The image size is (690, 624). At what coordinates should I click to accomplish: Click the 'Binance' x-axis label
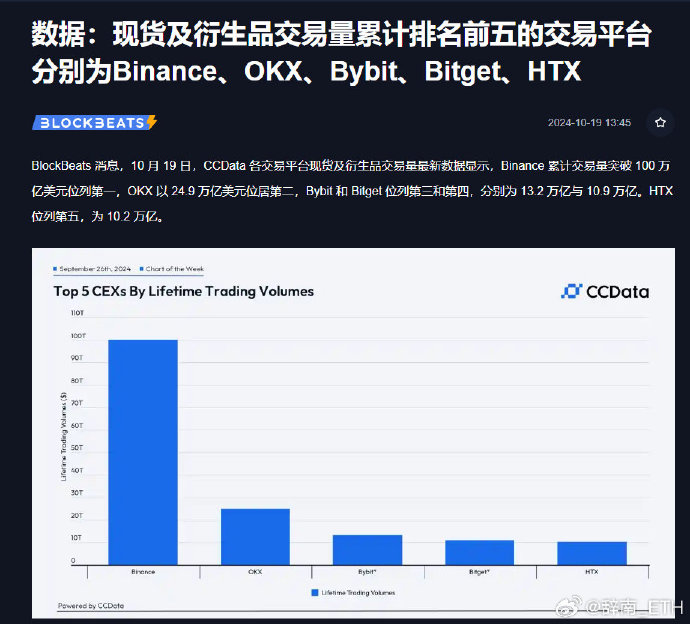tap(143, 572)
